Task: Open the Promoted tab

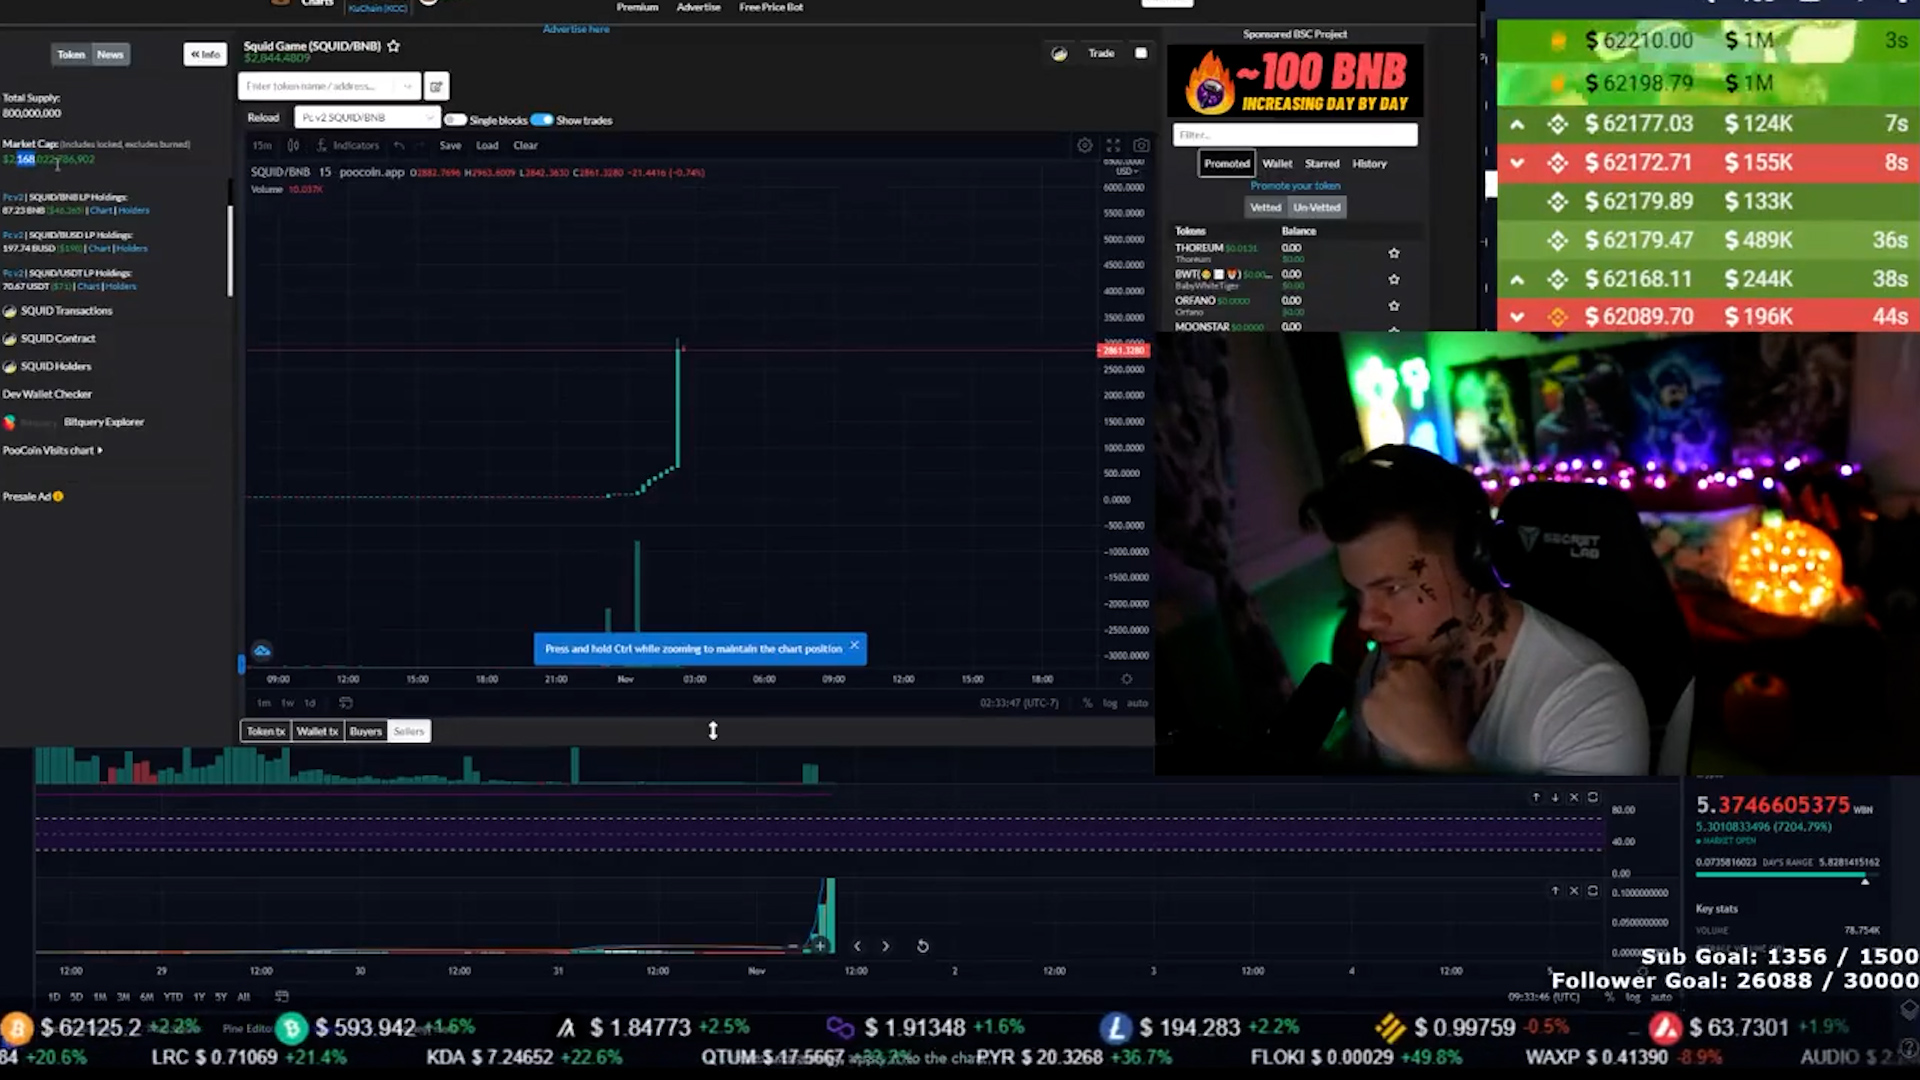Action: click(x=1227, y=163)
